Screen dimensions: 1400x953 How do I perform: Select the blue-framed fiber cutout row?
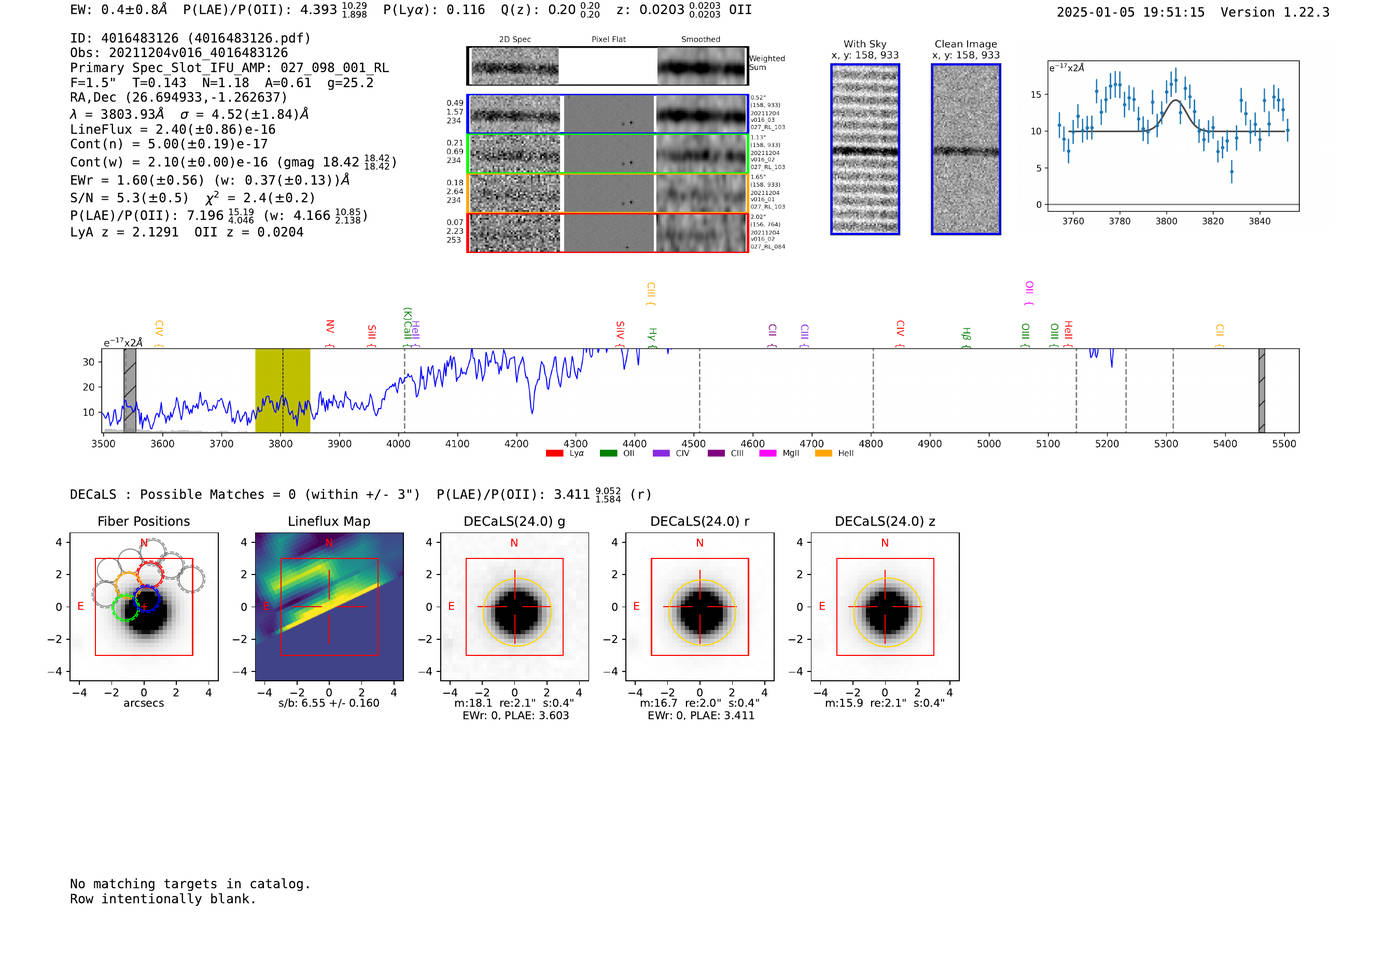pos(608,114)
